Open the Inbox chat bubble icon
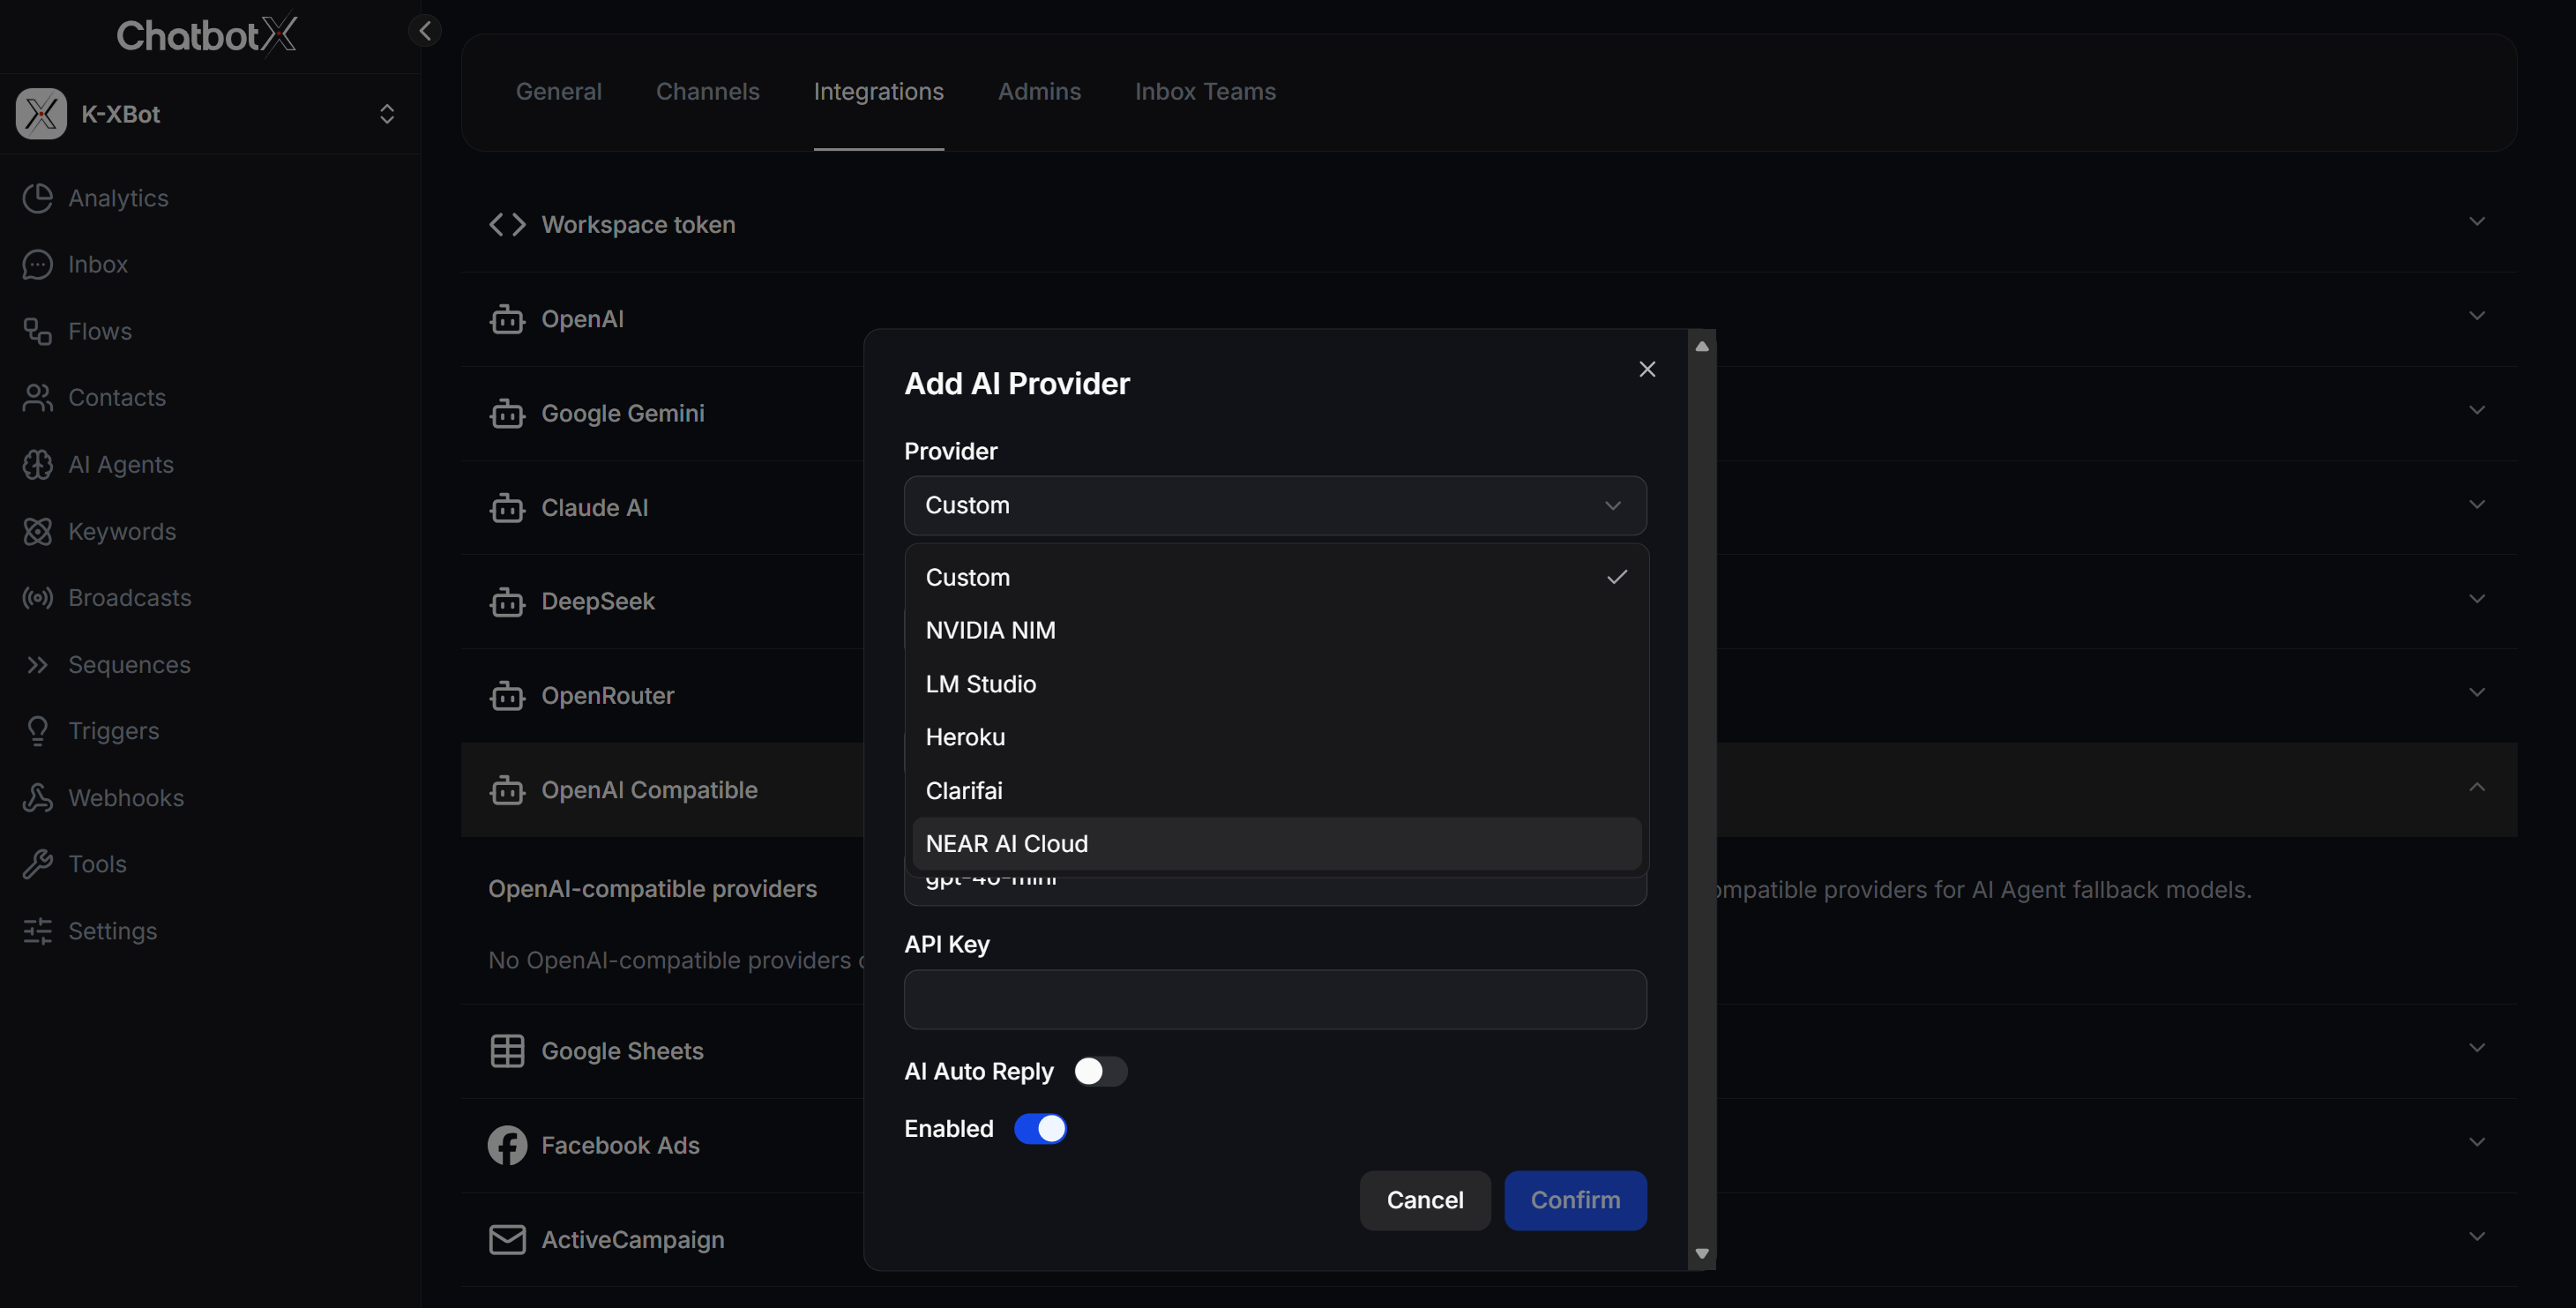The height and width of the screenshot is (1308, 2576). pyautogui.click(x=37, y=264)
